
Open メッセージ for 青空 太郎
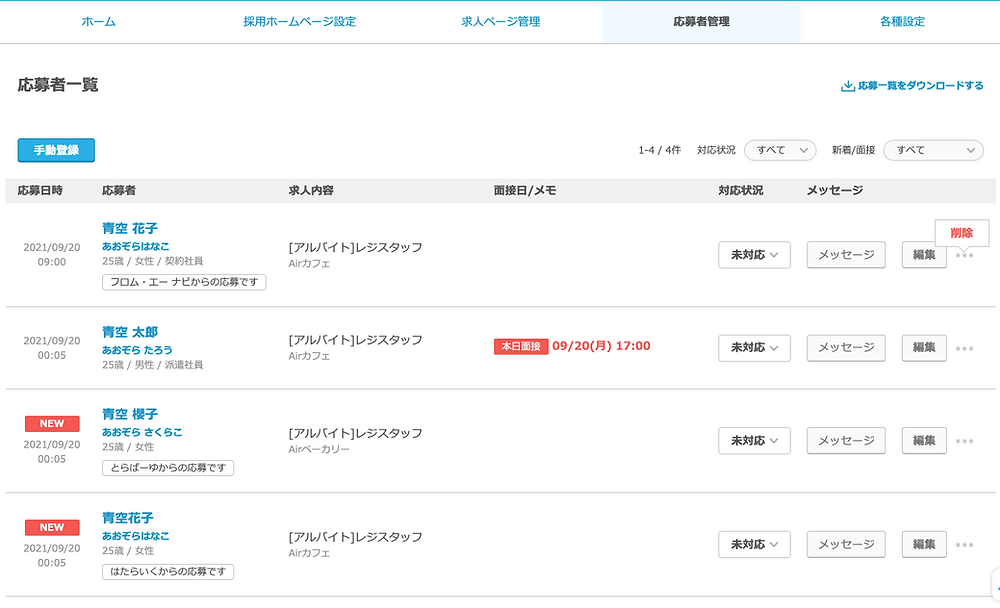point(846,348)
